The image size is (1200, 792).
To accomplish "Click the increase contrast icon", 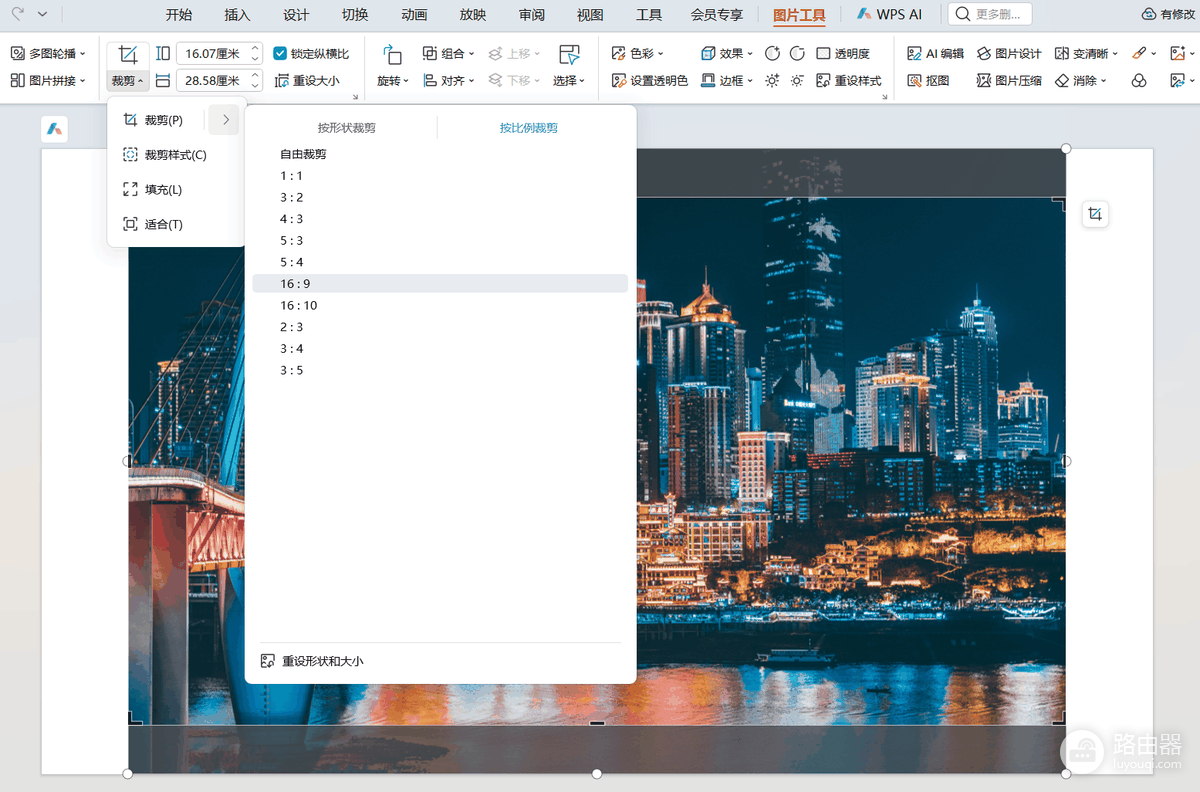I will (x=772, y=53).
